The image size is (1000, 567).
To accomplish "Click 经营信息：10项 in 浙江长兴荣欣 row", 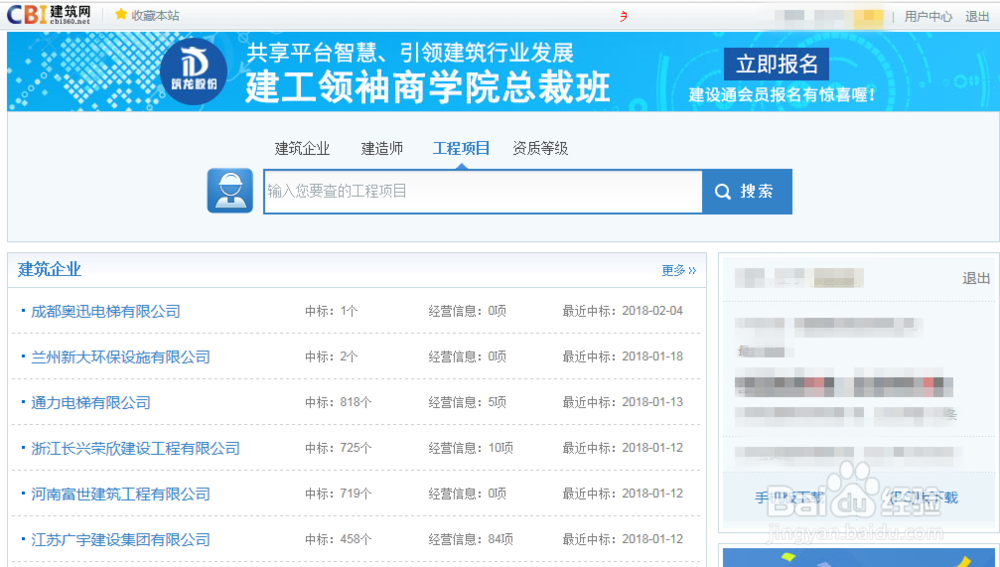I will click(x=471, y=448).
